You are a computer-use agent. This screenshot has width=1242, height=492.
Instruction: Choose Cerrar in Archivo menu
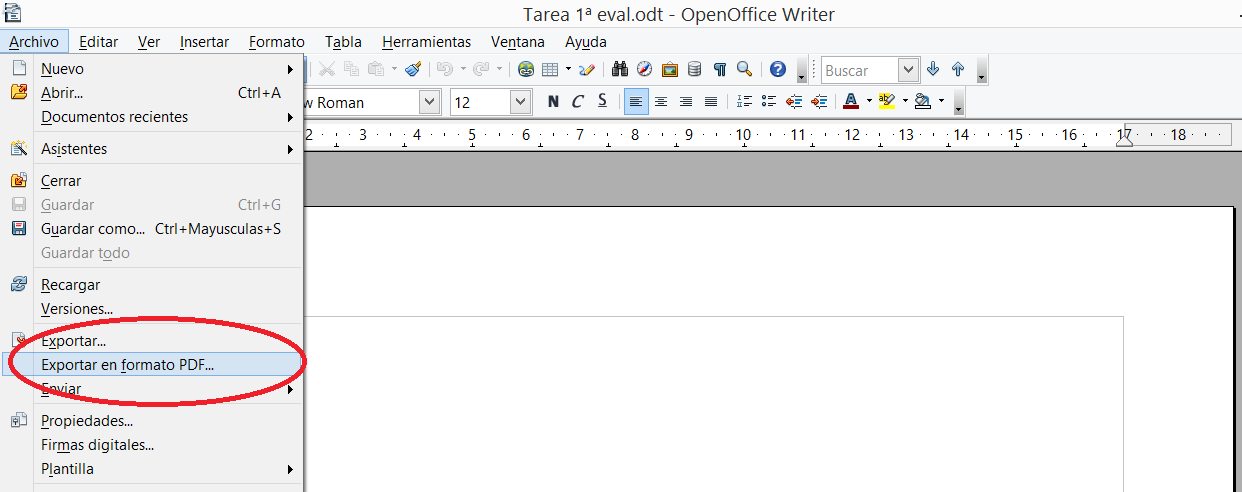coord(153,181)
